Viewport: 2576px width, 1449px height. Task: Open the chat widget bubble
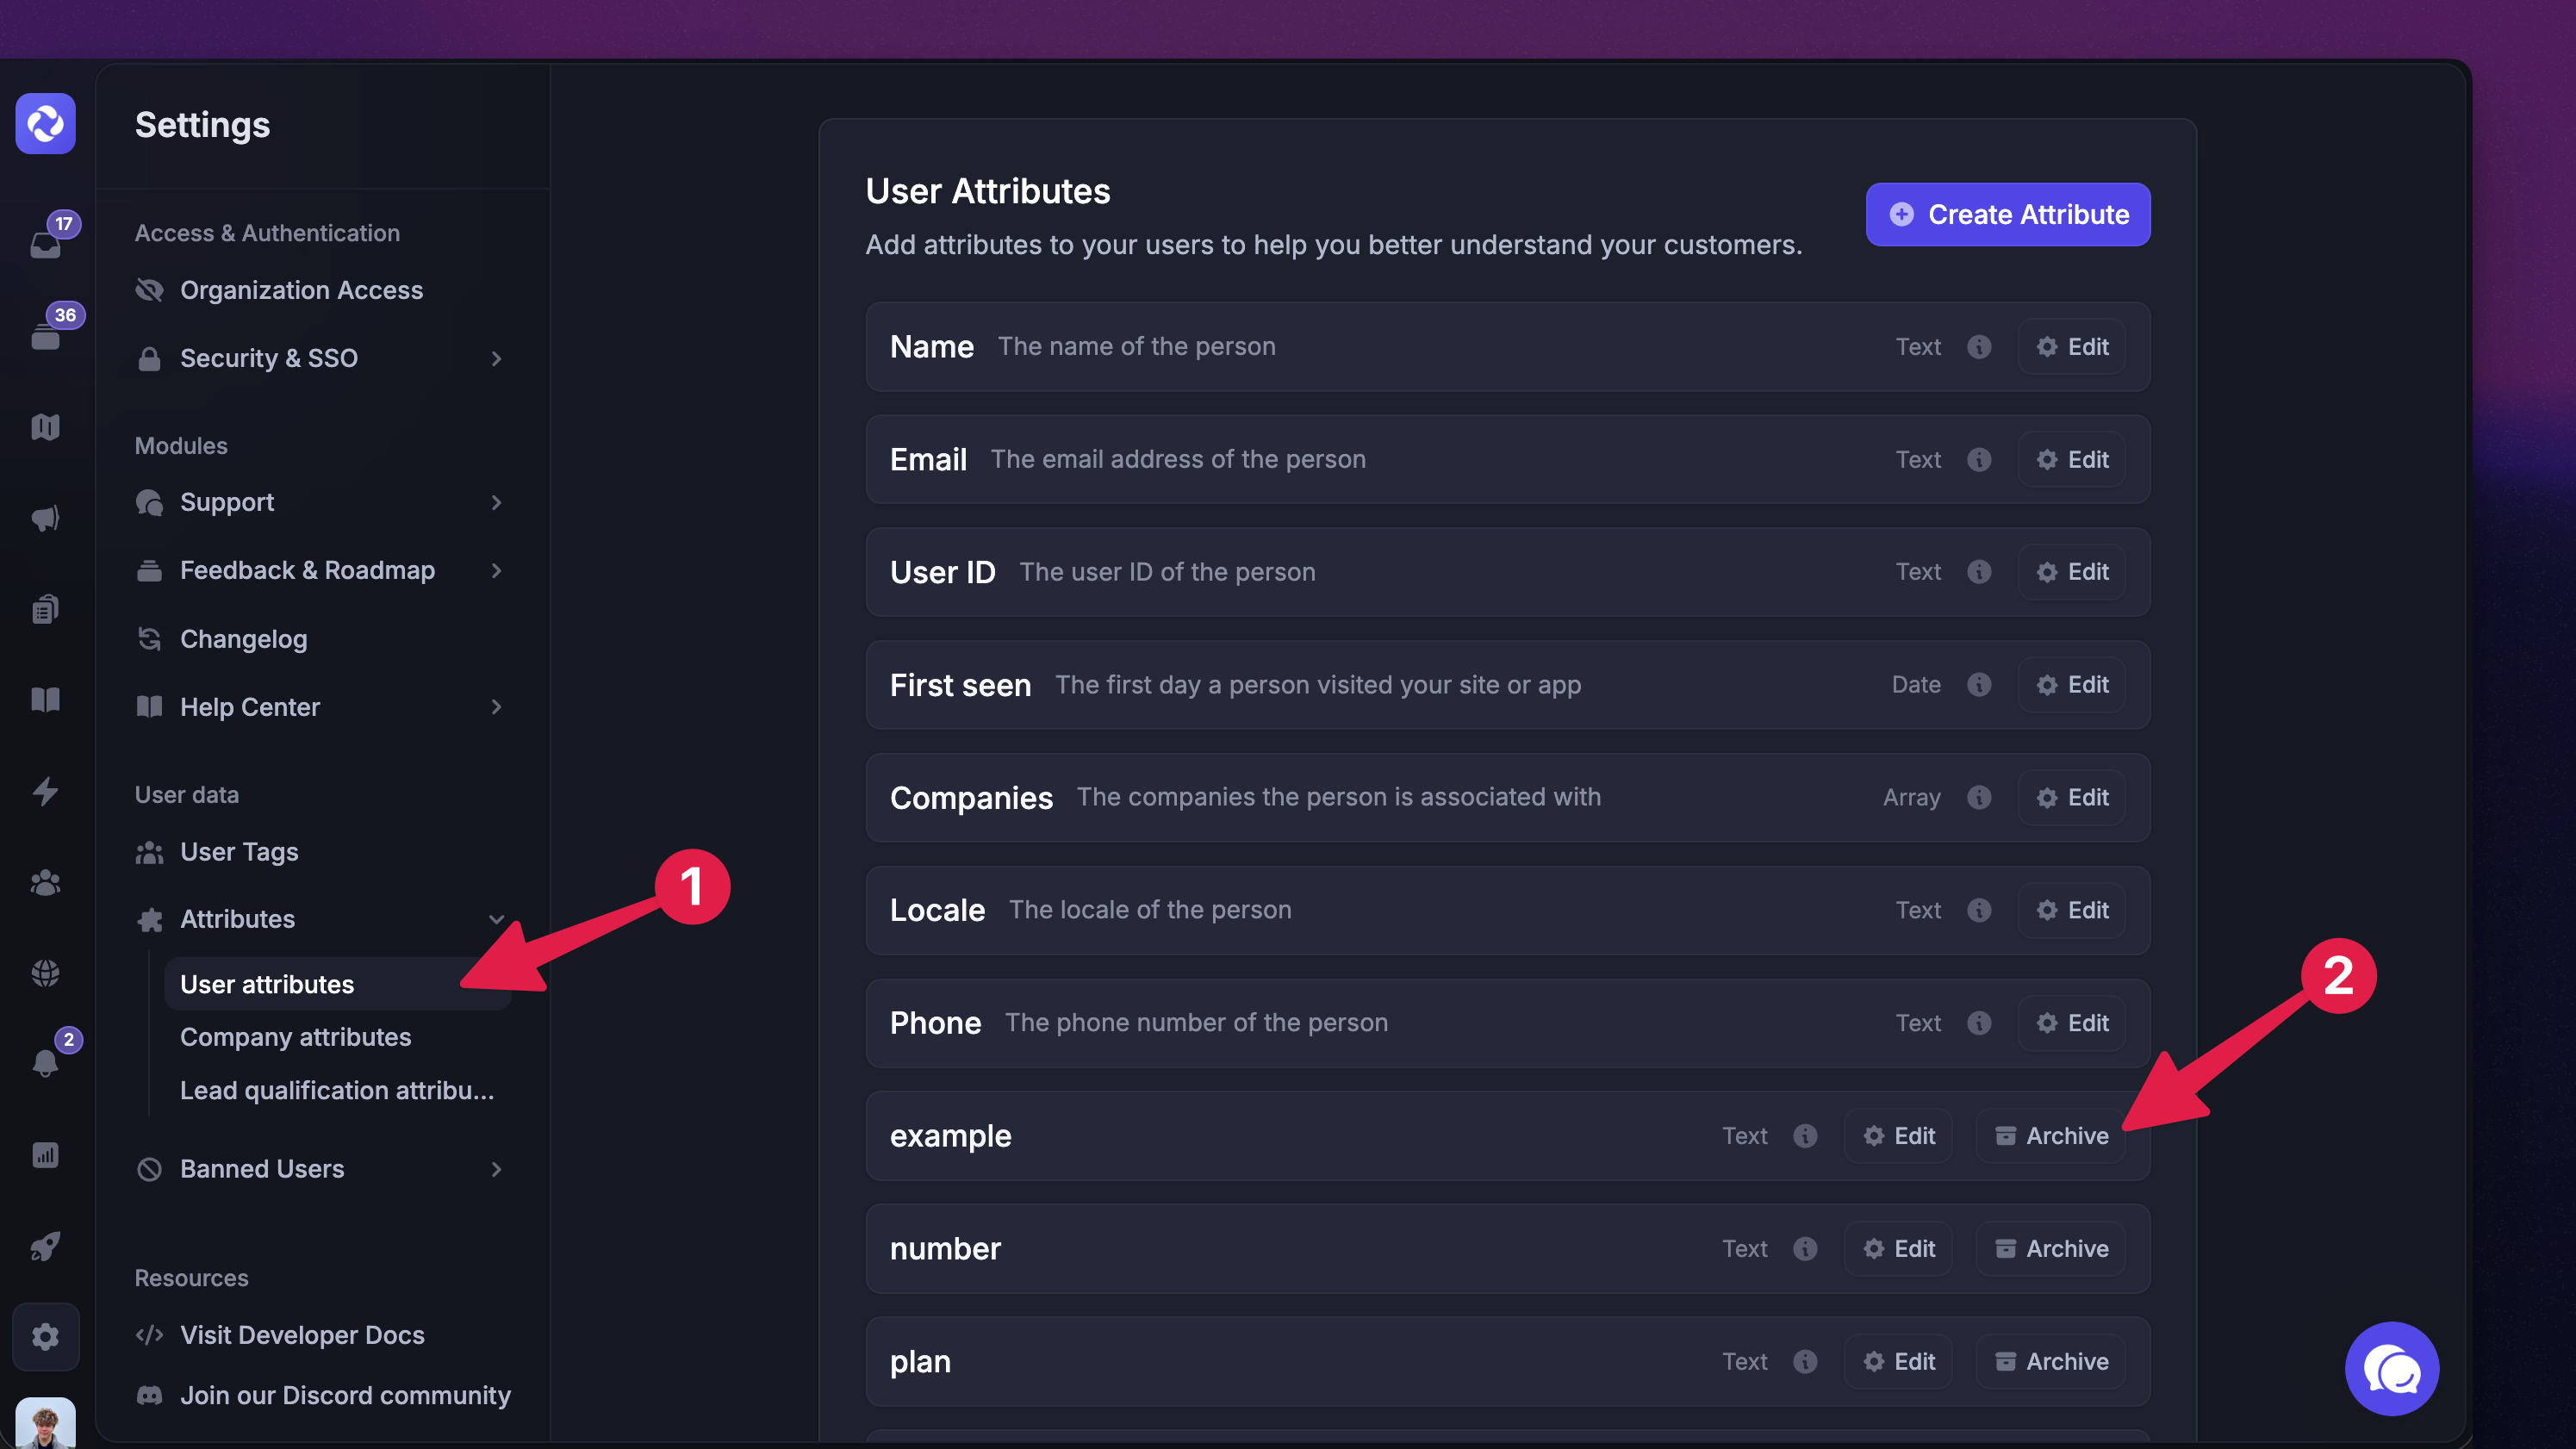coord(2391,1369)
